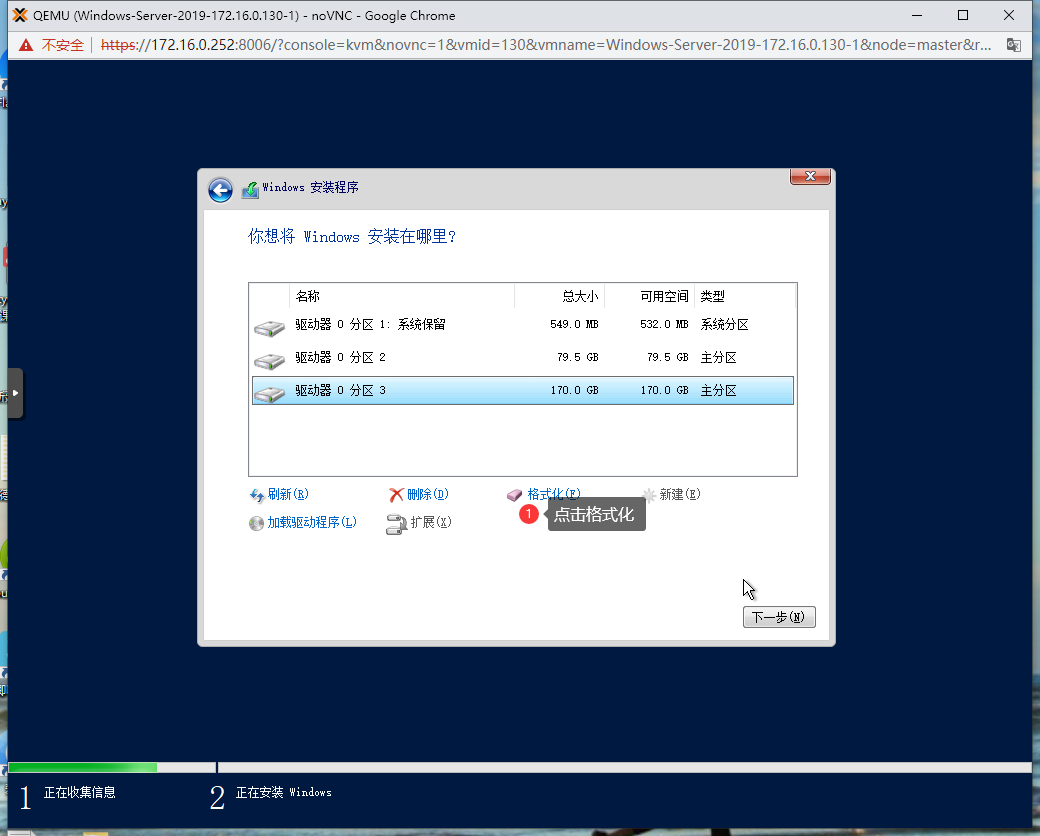The image size is (1040, 836).
Task: Click 删除(D) delete link
Action: click(428, 494)
